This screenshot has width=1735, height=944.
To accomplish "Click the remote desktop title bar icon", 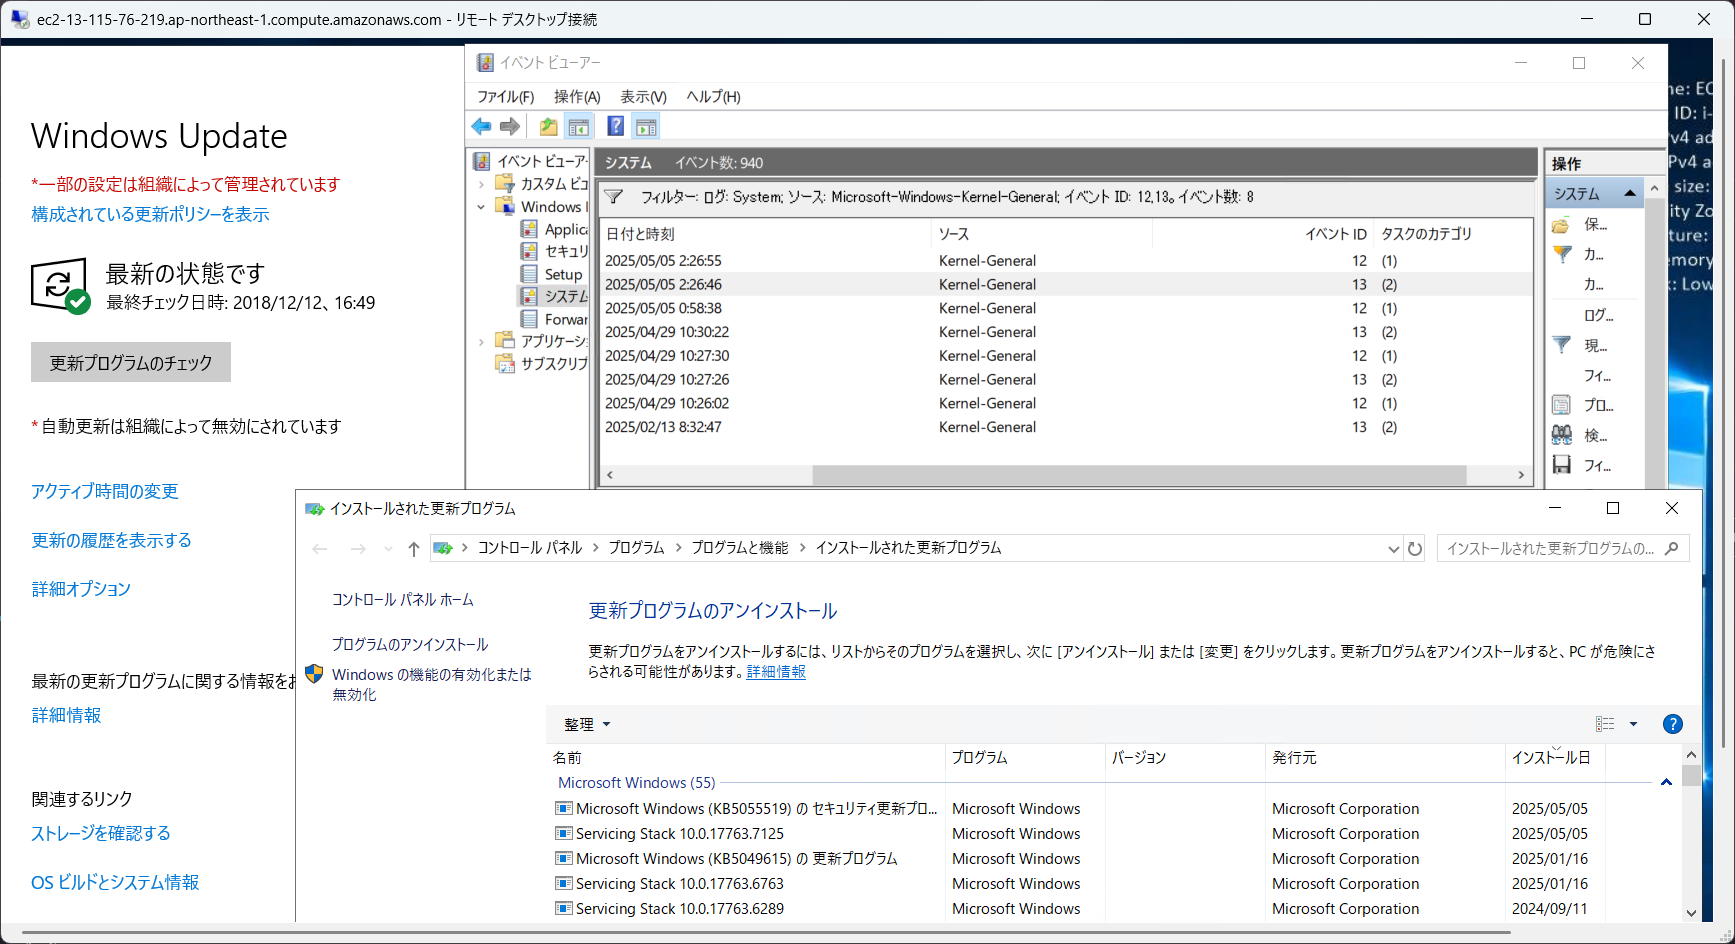I will (20, 19).
